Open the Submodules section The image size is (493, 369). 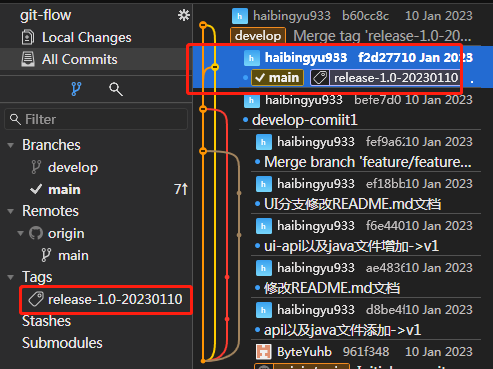[62, 343]
